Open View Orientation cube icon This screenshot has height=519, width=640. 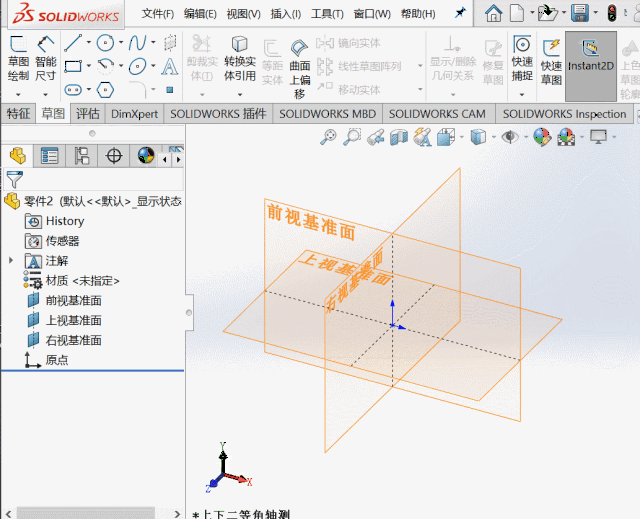(x=446, y=137)
